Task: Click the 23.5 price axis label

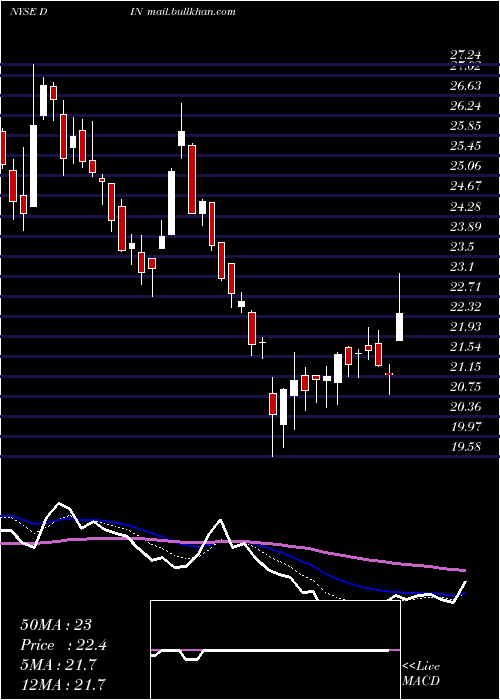Action: coord(462,246)
